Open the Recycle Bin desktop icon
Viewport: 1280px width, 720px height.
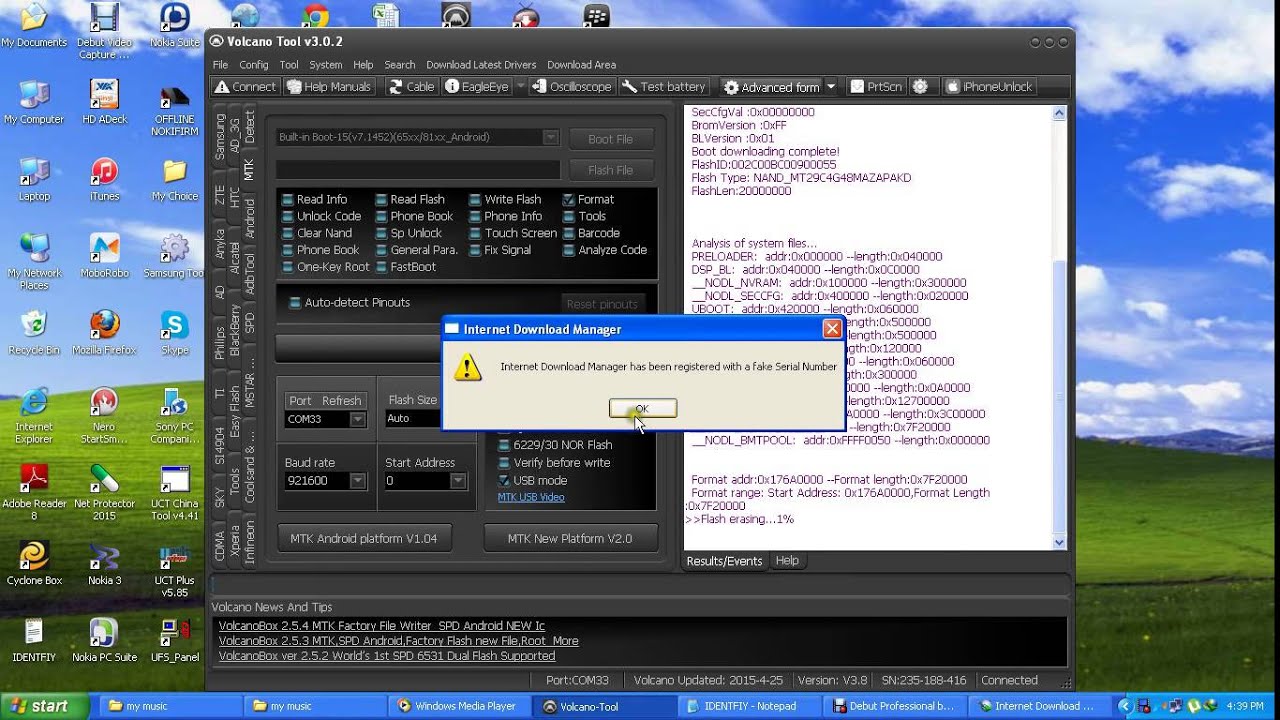(34, 332)
